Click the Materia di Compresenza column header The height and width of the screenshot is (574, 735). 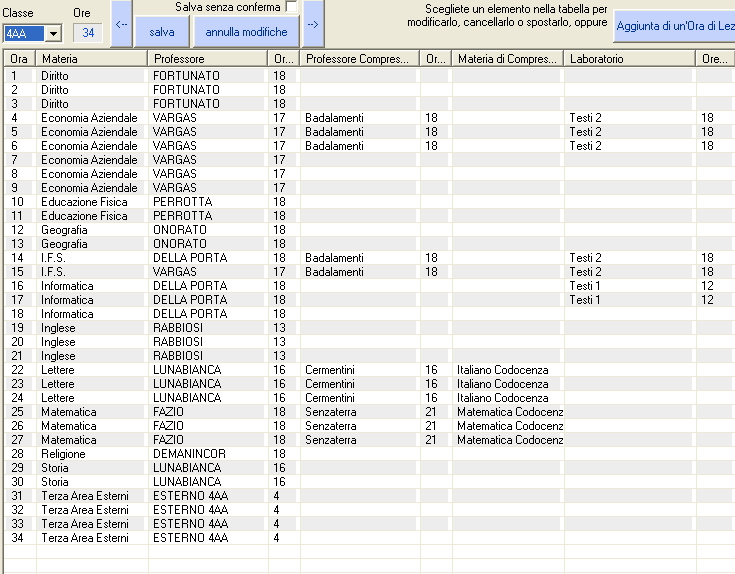508,59
